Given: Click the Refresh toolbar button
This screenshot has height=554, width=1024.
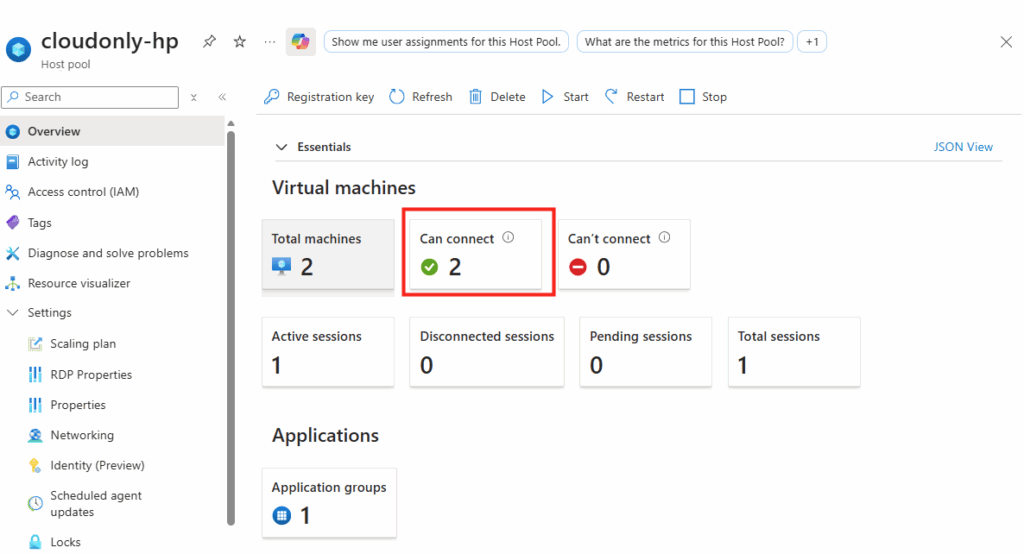Looking at the screenshot, I should click(420, 97).
